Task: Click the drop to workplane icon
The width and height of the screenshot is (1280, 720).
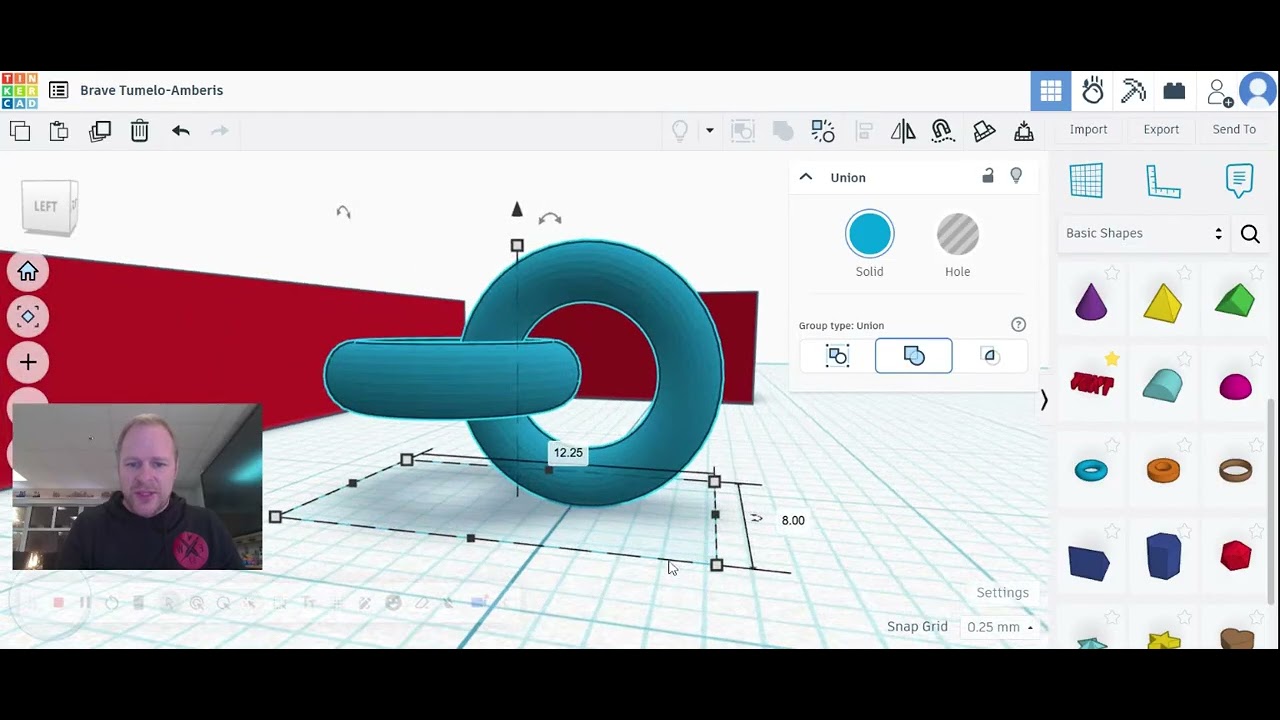Action: [1024, 130]
